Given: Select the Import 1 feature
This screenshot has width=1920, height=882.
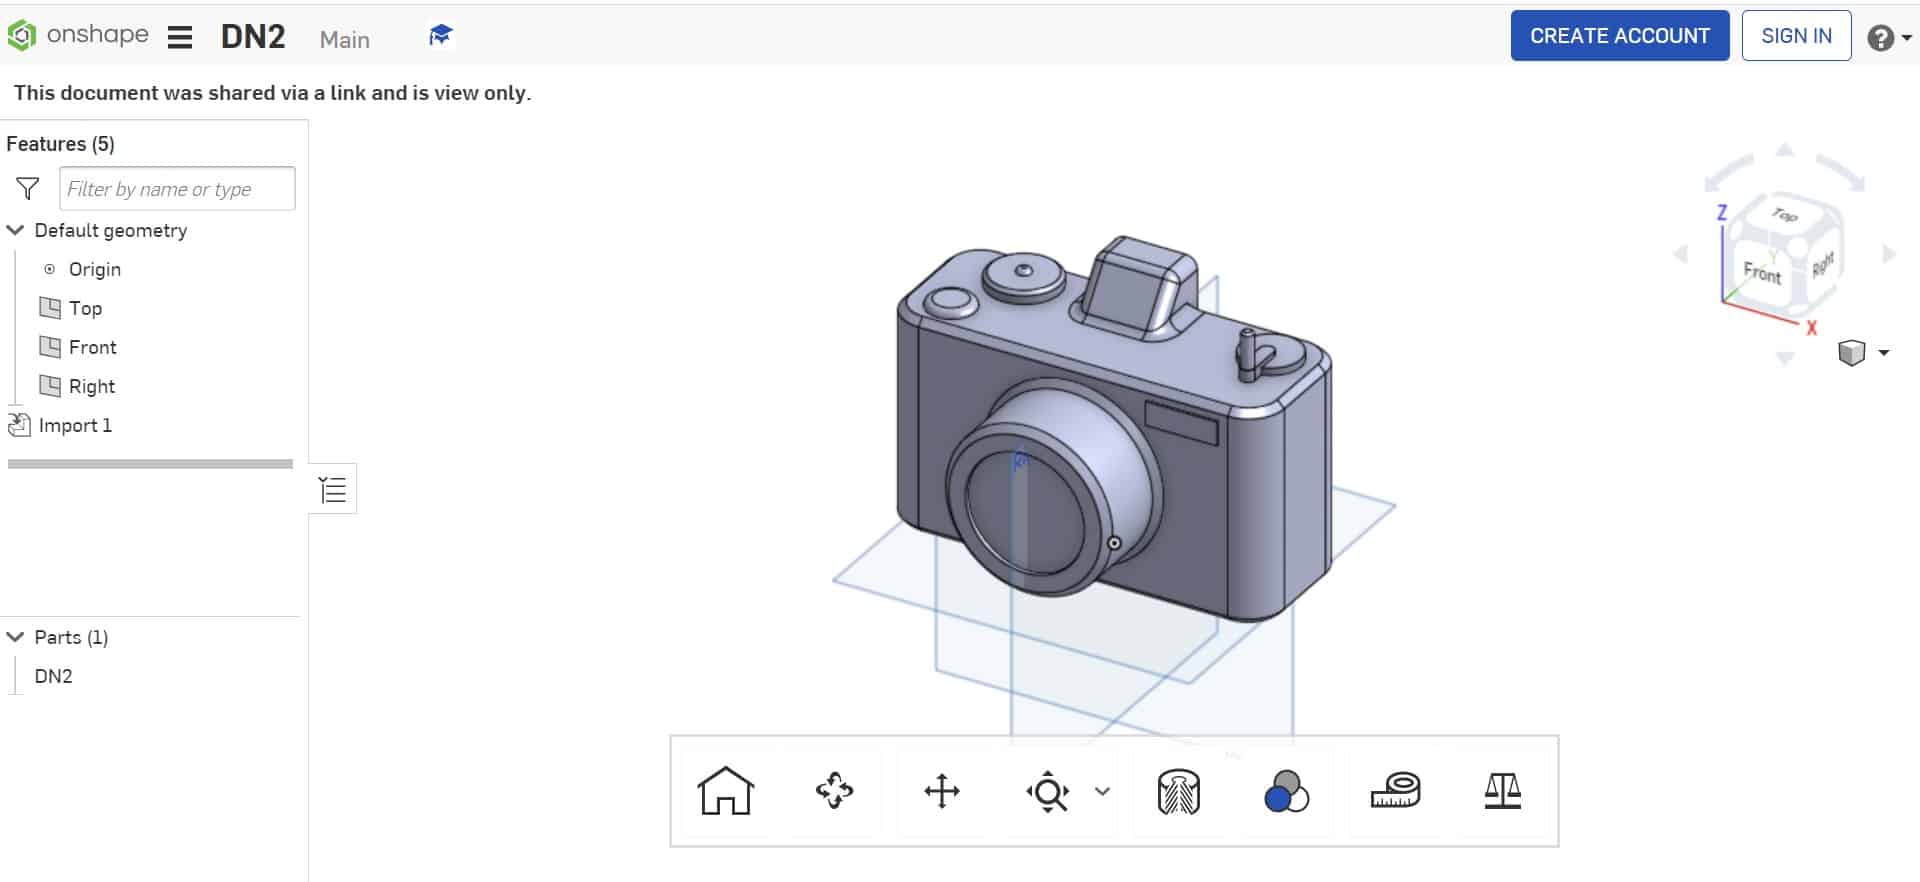Looking at the screenshot, I should coord(74,425).
